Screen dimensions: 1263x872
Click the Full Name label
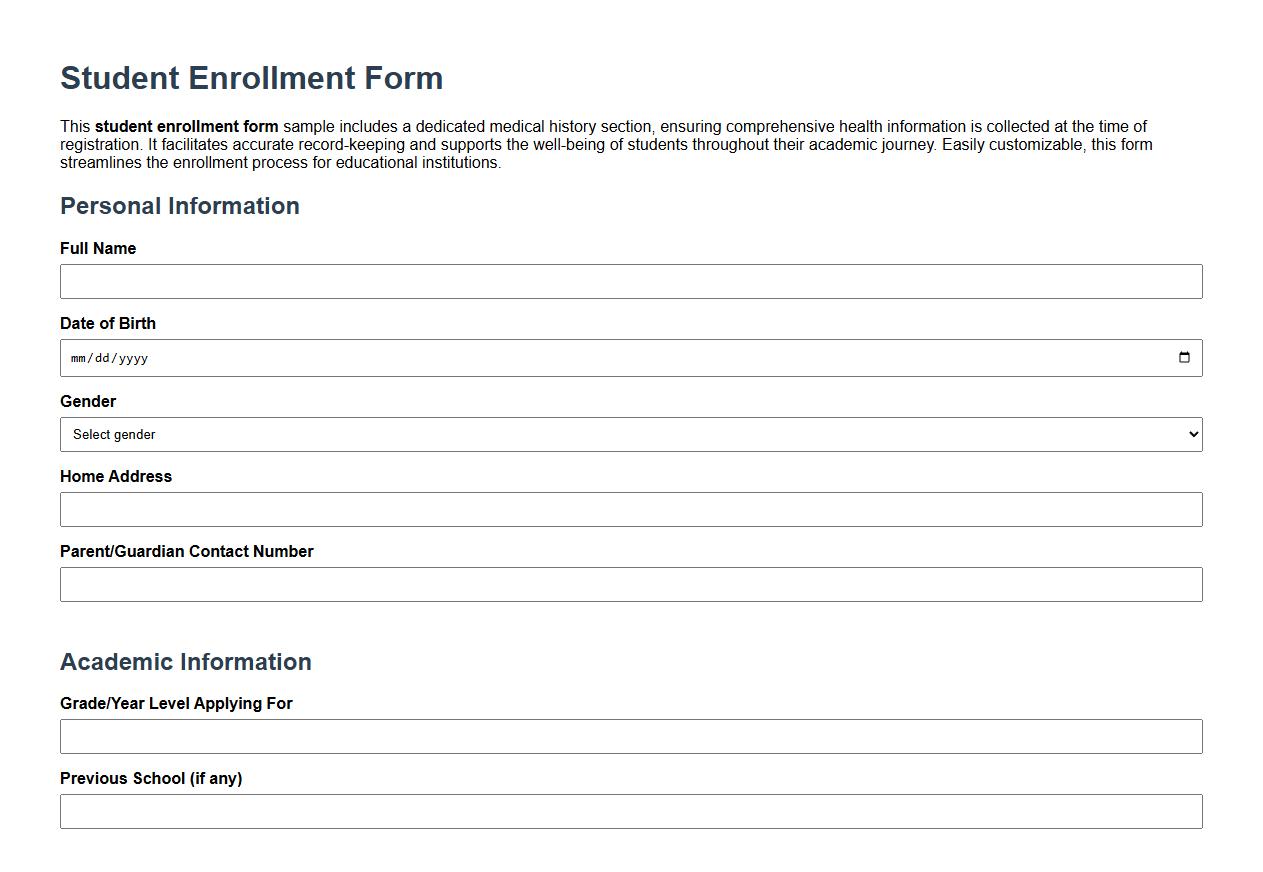(x=98, y=248)
